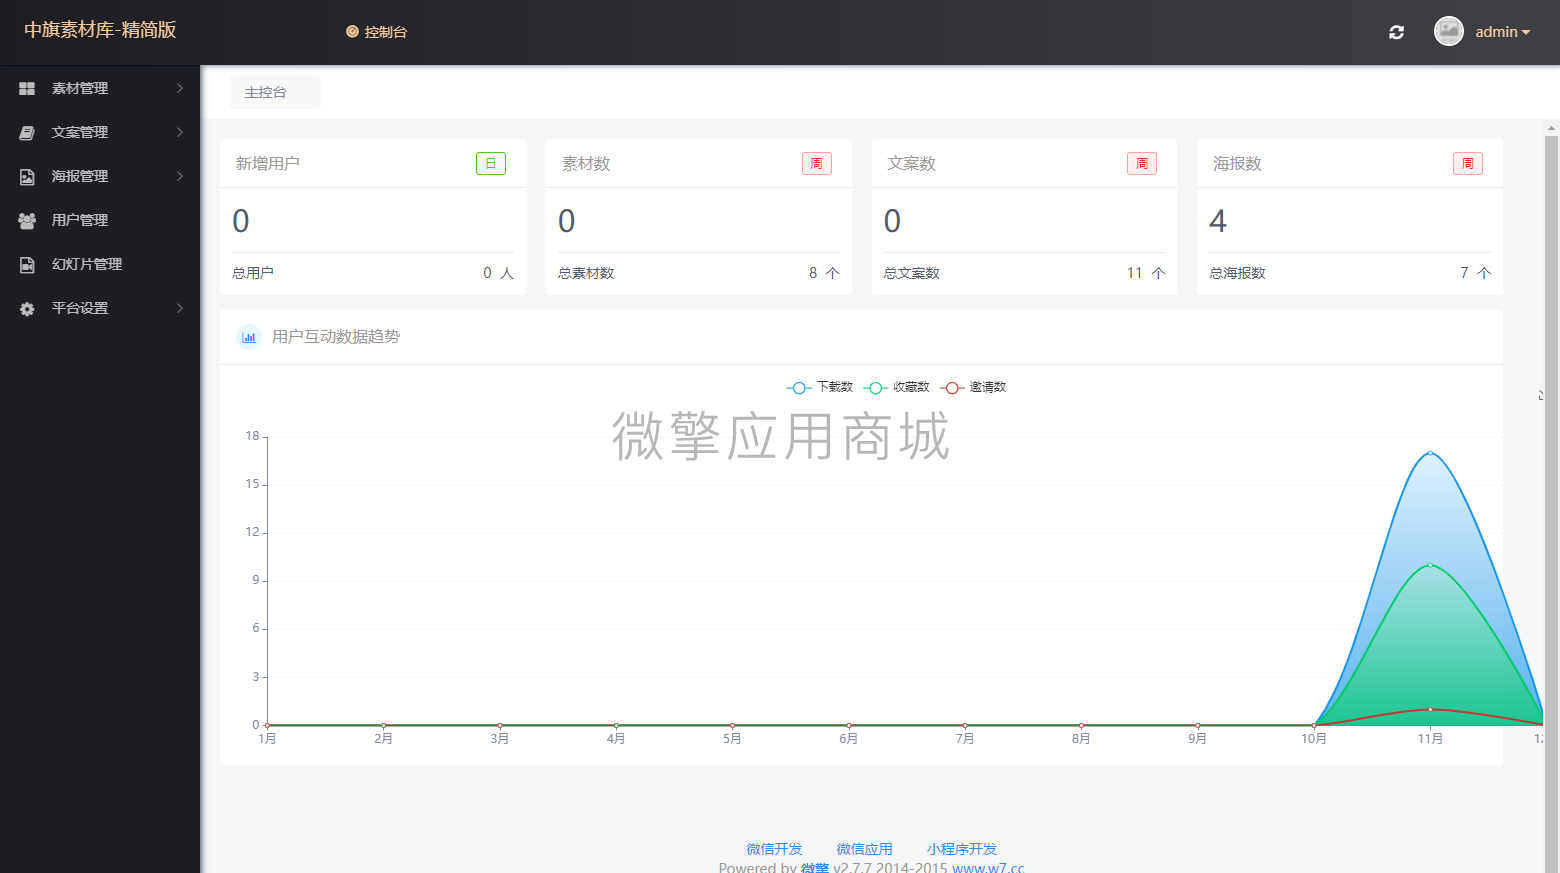This screenshot has height=873, width=1560.
Task: Click the 总文案数 value 11
Action: coord(1134,273)
